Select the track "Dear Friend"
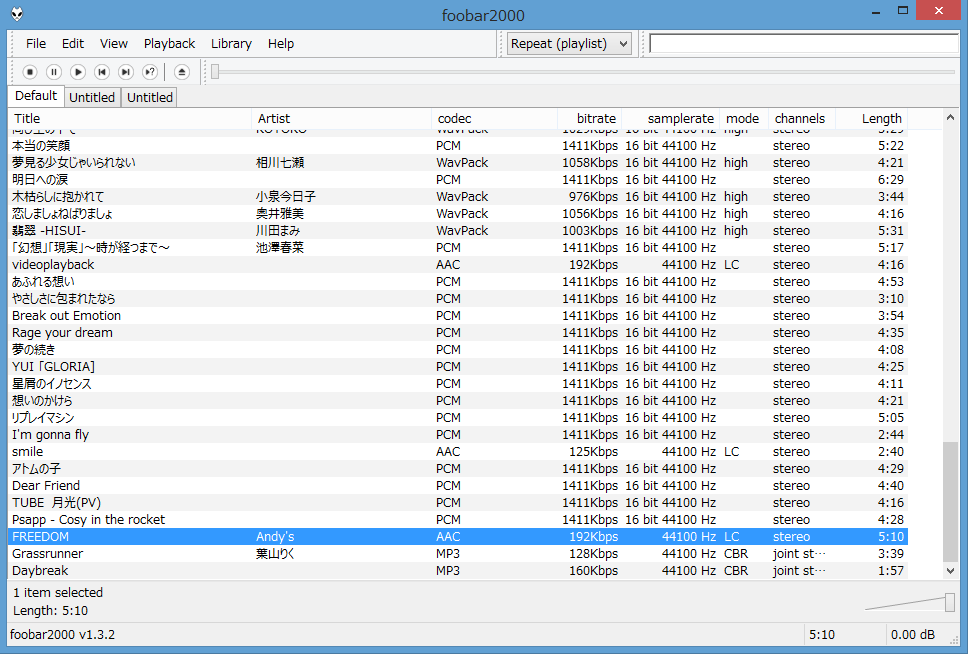968x654 pixels. click(457, 485)
